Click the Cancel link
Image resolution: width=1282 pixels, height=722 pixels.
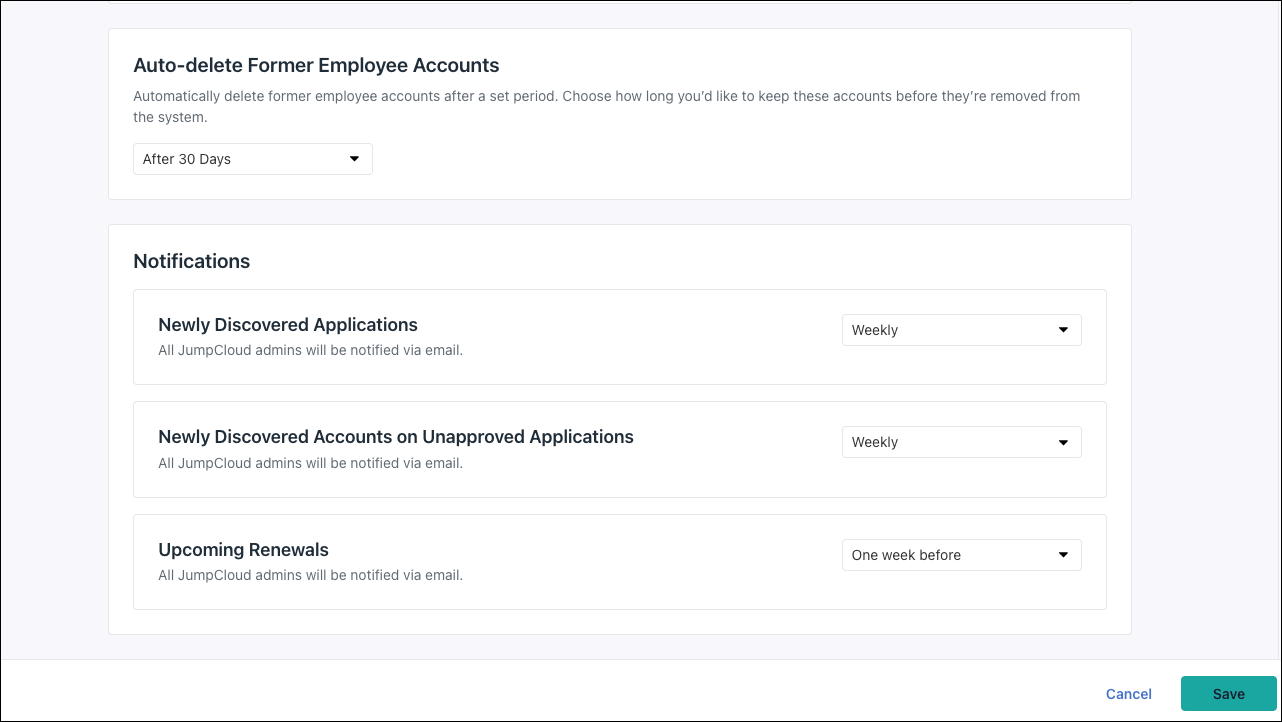[x=1128, y=693]
